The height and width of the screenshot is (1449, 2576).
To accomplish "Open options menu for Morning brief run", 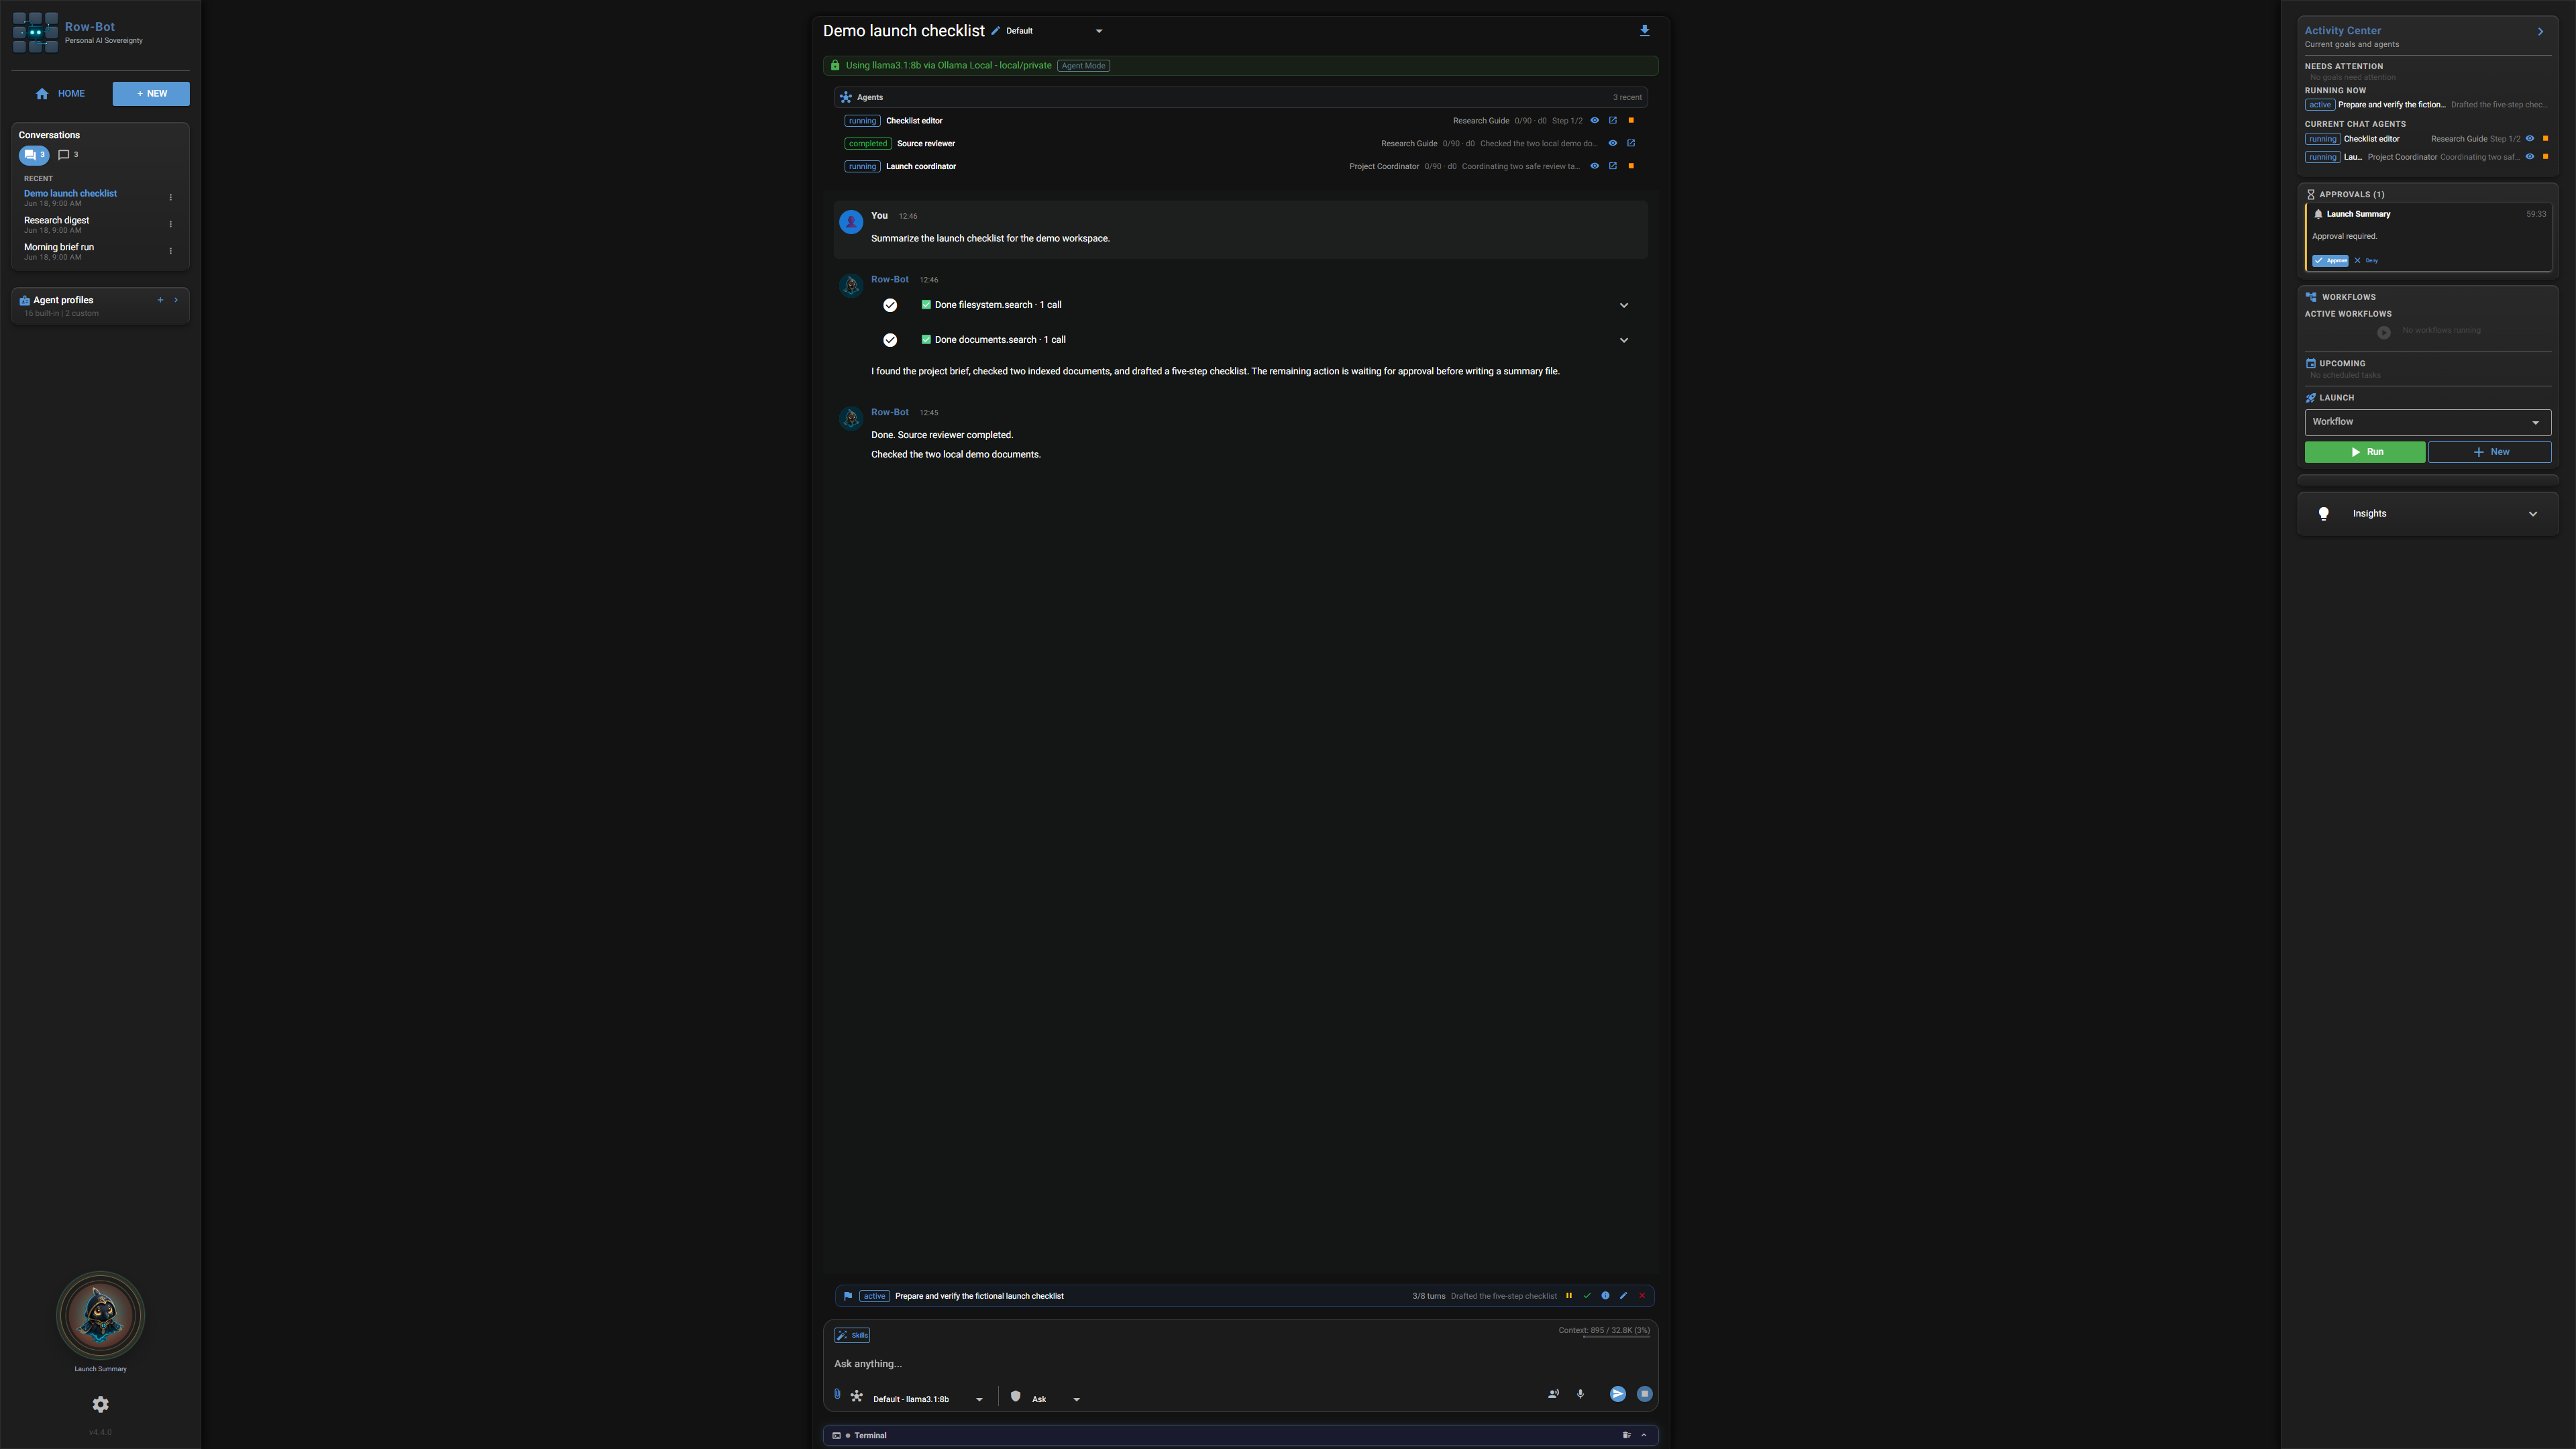I will [x=170, y=251].
